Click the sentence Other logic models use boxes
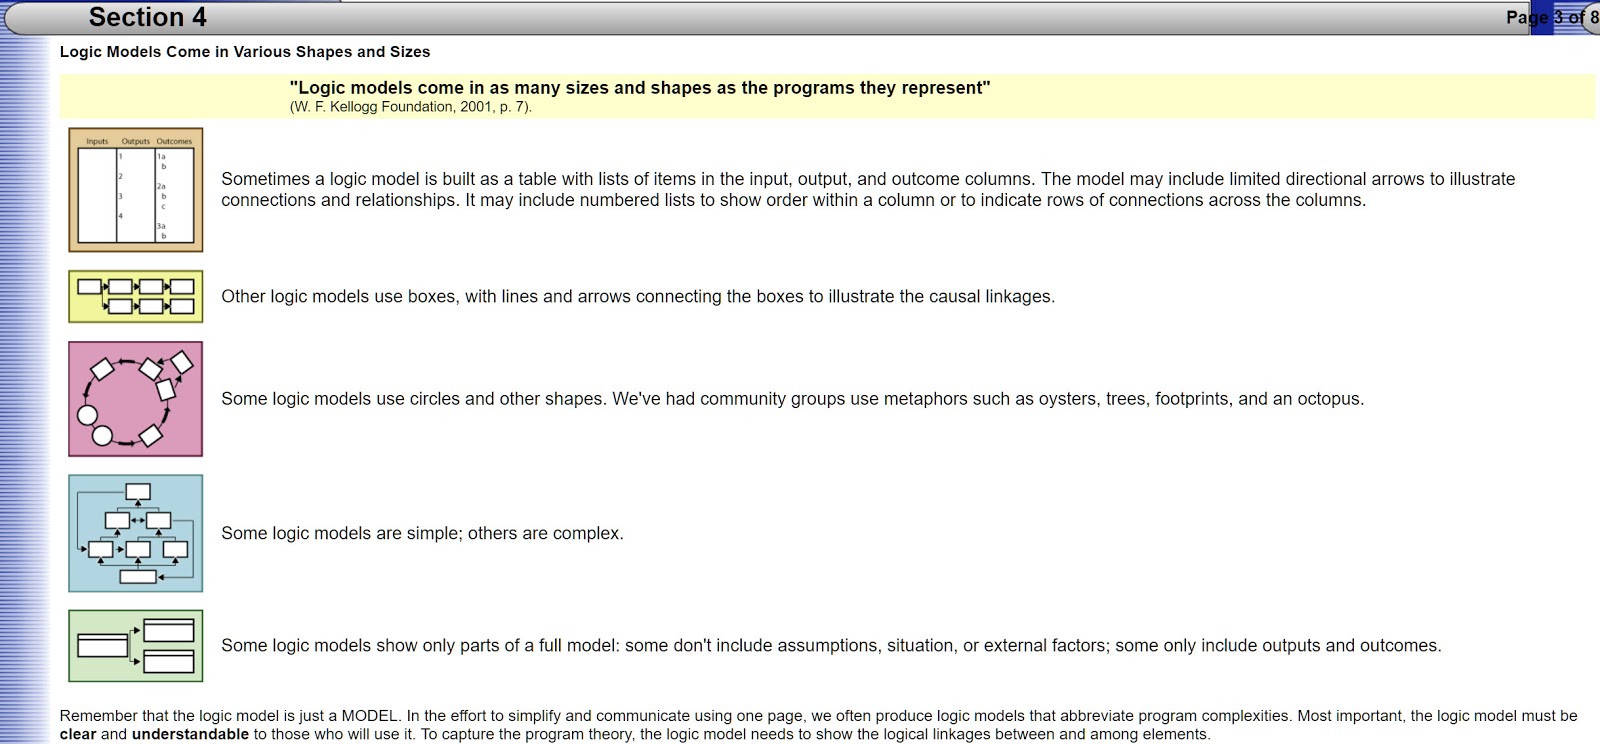 tap(638, 297)
